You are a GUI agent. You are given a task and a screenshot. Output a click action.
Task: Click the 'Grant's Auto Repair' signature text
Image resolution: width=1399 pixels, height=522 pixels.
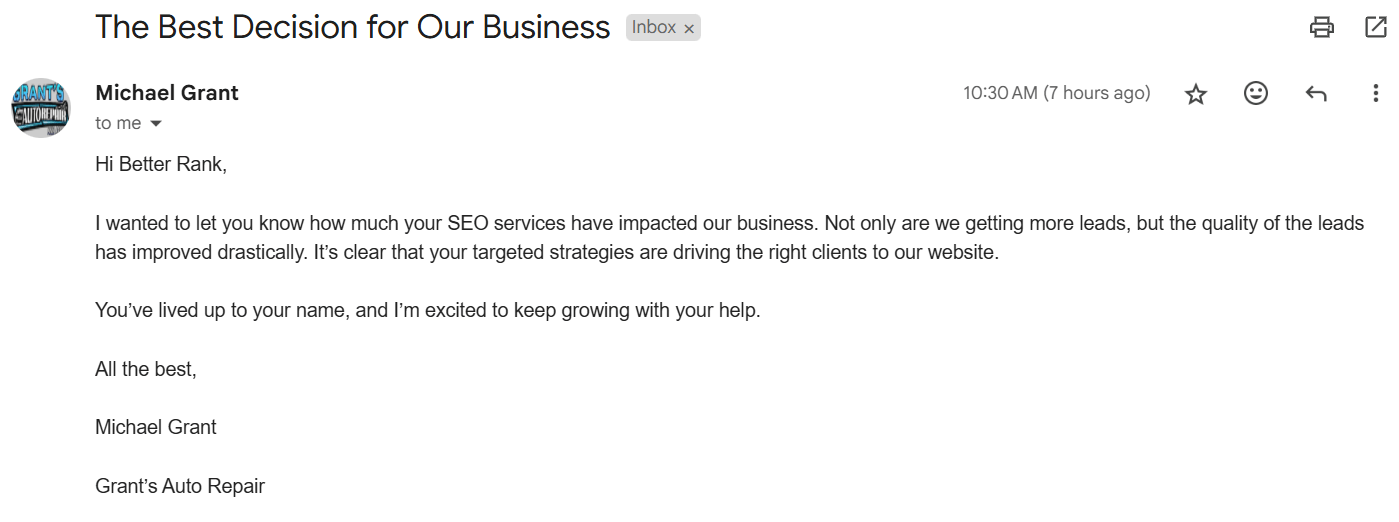(x=180, y=487)
